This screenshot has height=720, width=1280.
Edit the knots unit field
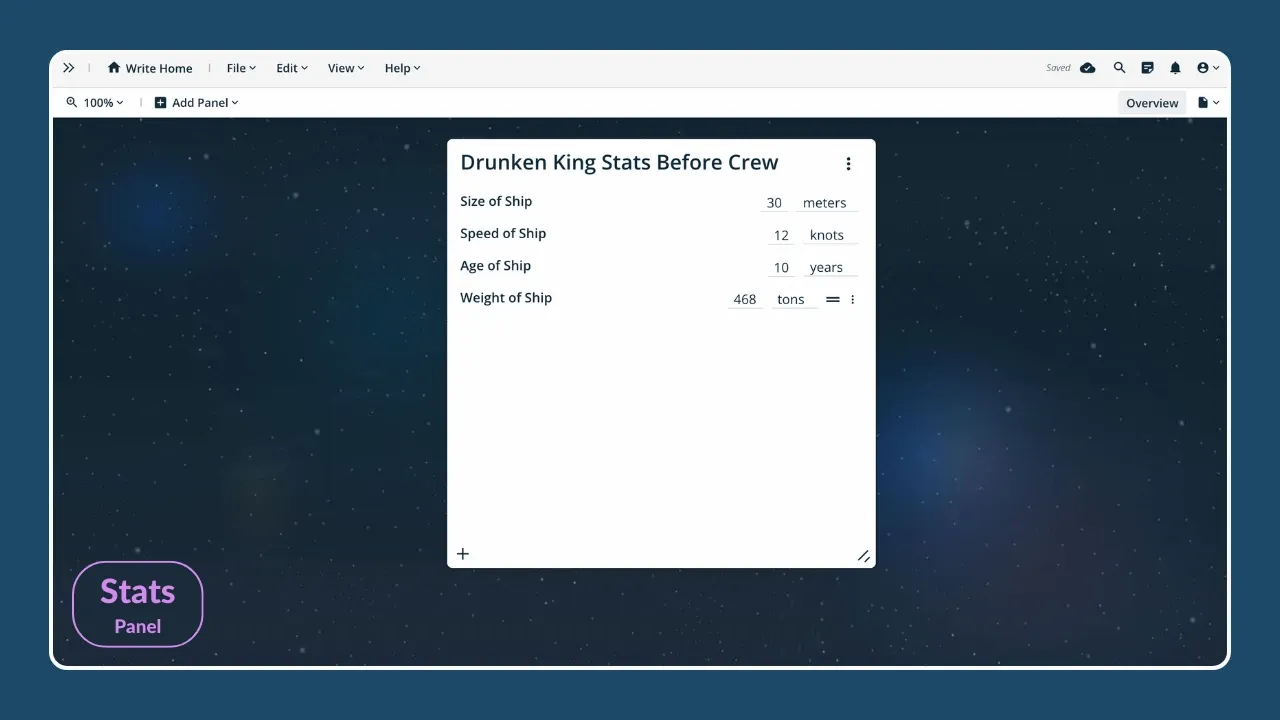click(826, 236)
